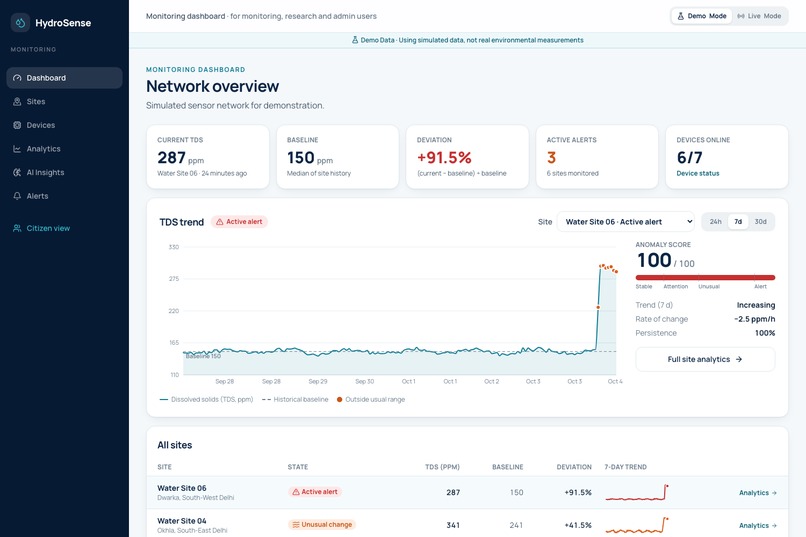Select the 24h time range
This screenshot has height=537, width=806.
pos(716,222)
